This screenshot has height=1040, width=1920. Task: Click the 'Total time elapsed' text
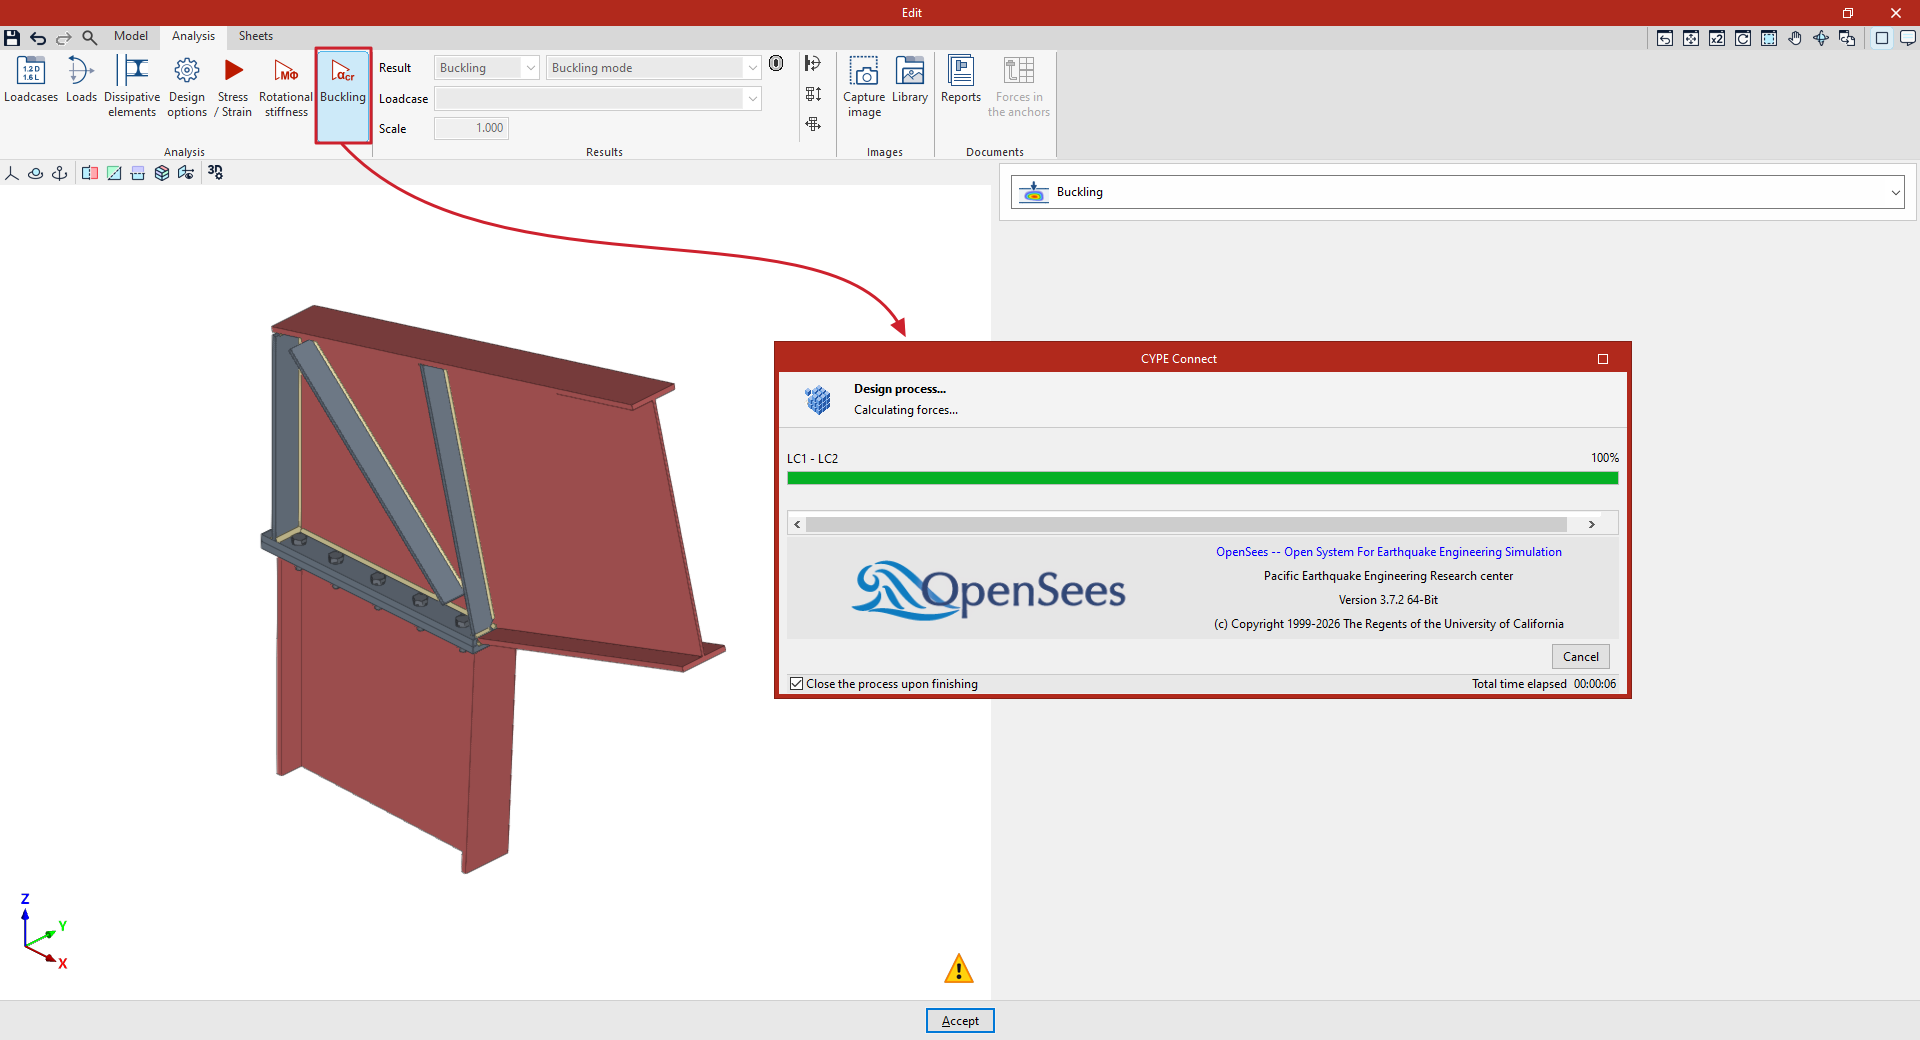click(x=1519, y=684)
